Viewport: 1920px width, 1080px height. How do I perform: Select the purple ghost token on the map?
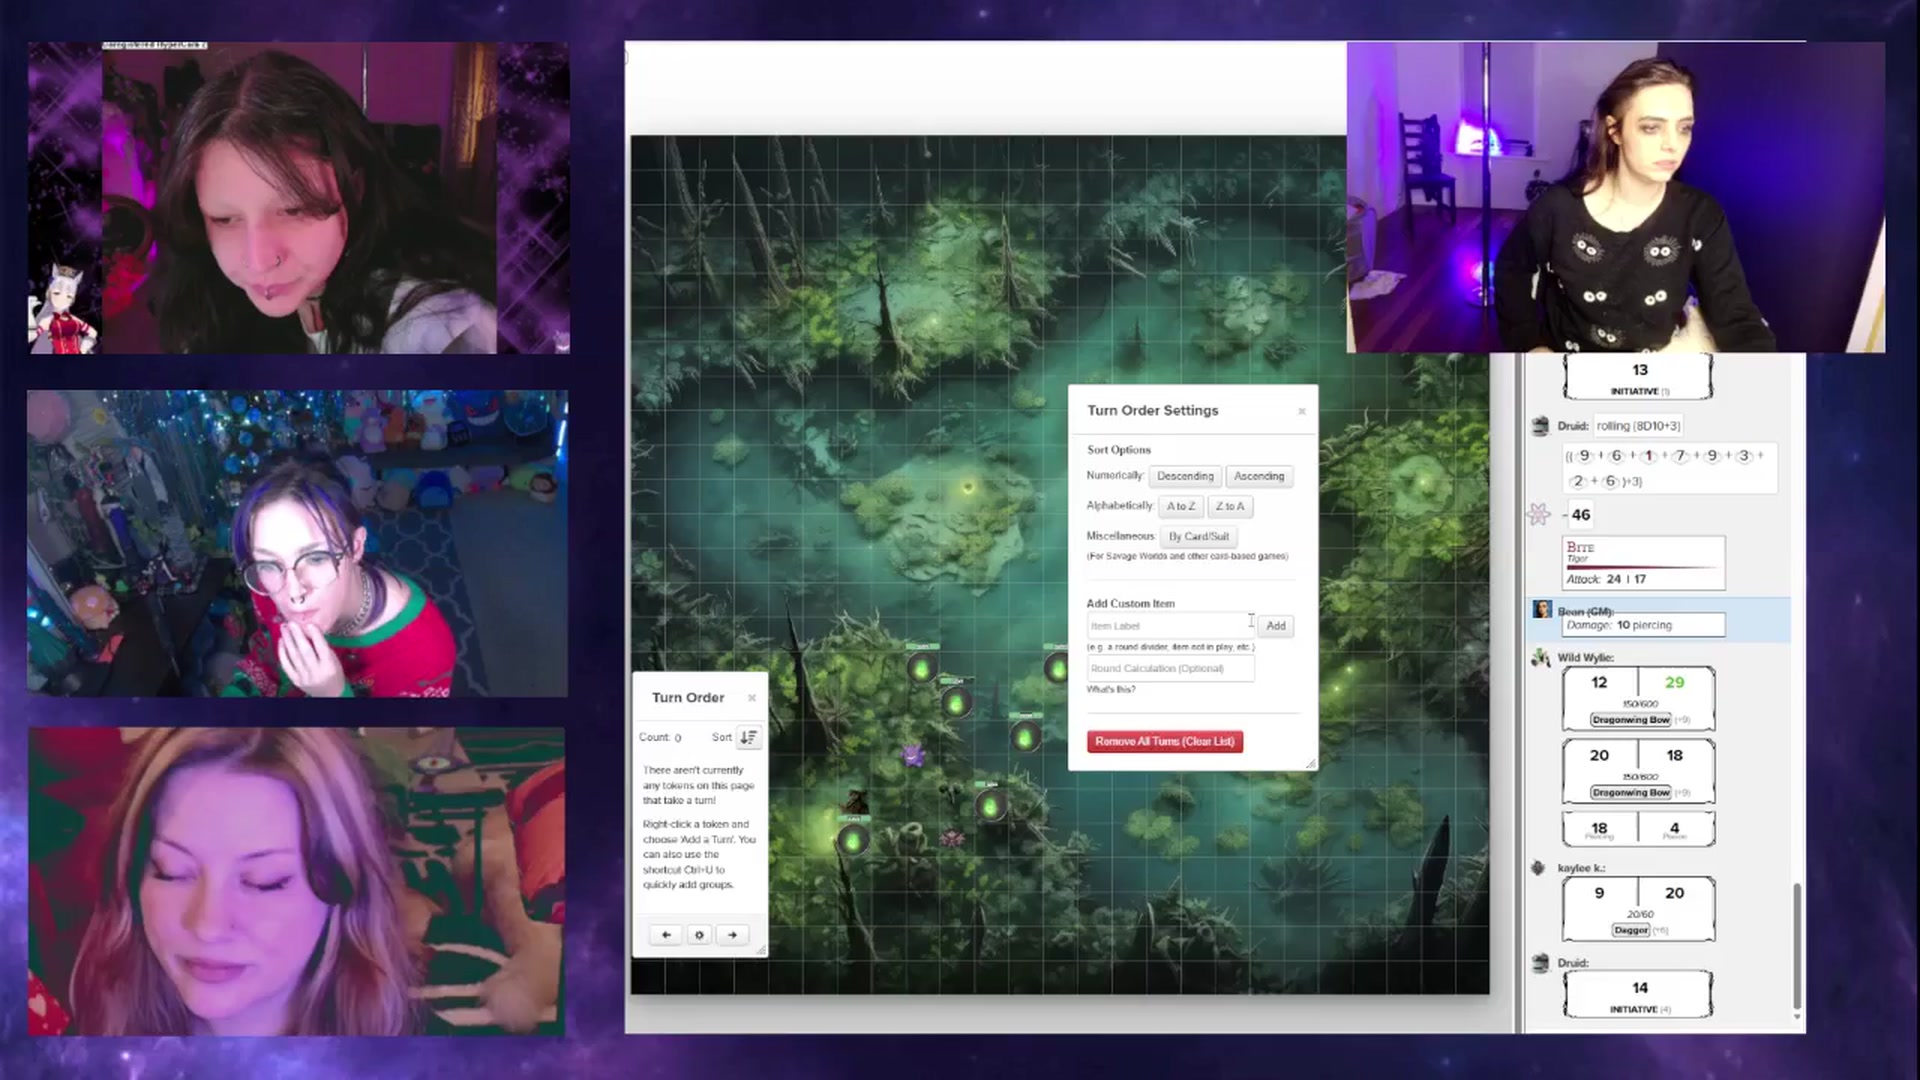click(x=913, y=755)
